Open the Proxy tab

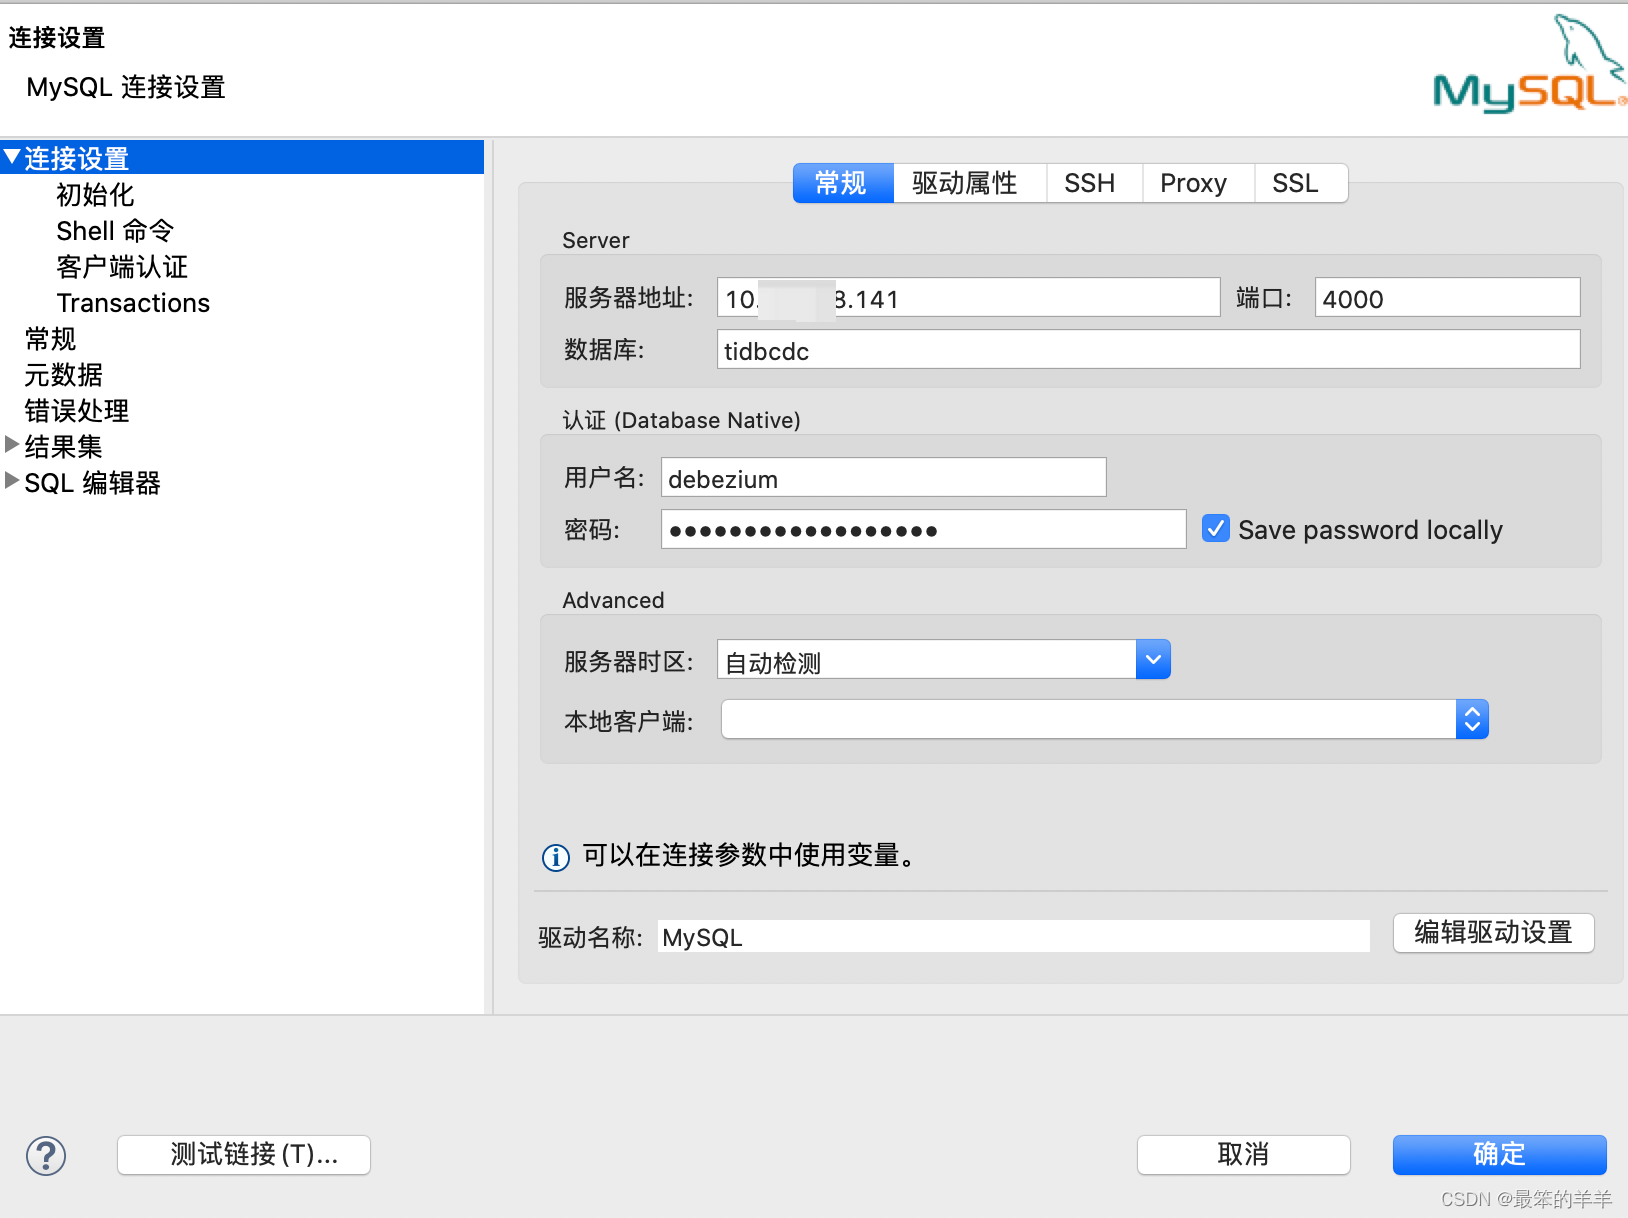coord(1197,183)
